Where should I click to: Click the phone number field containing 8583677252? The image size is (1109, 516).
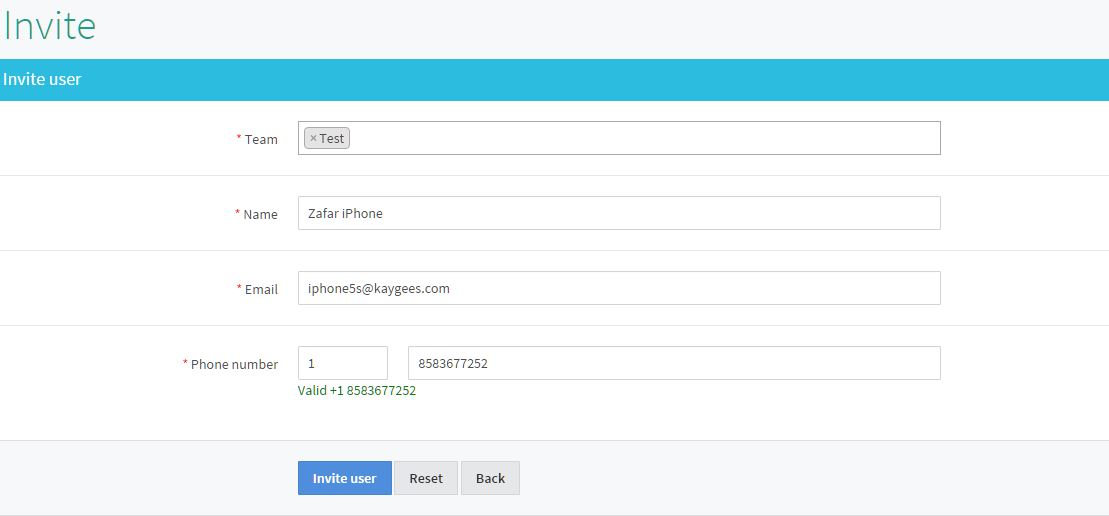pyautogui.click(x=674, y=363)
